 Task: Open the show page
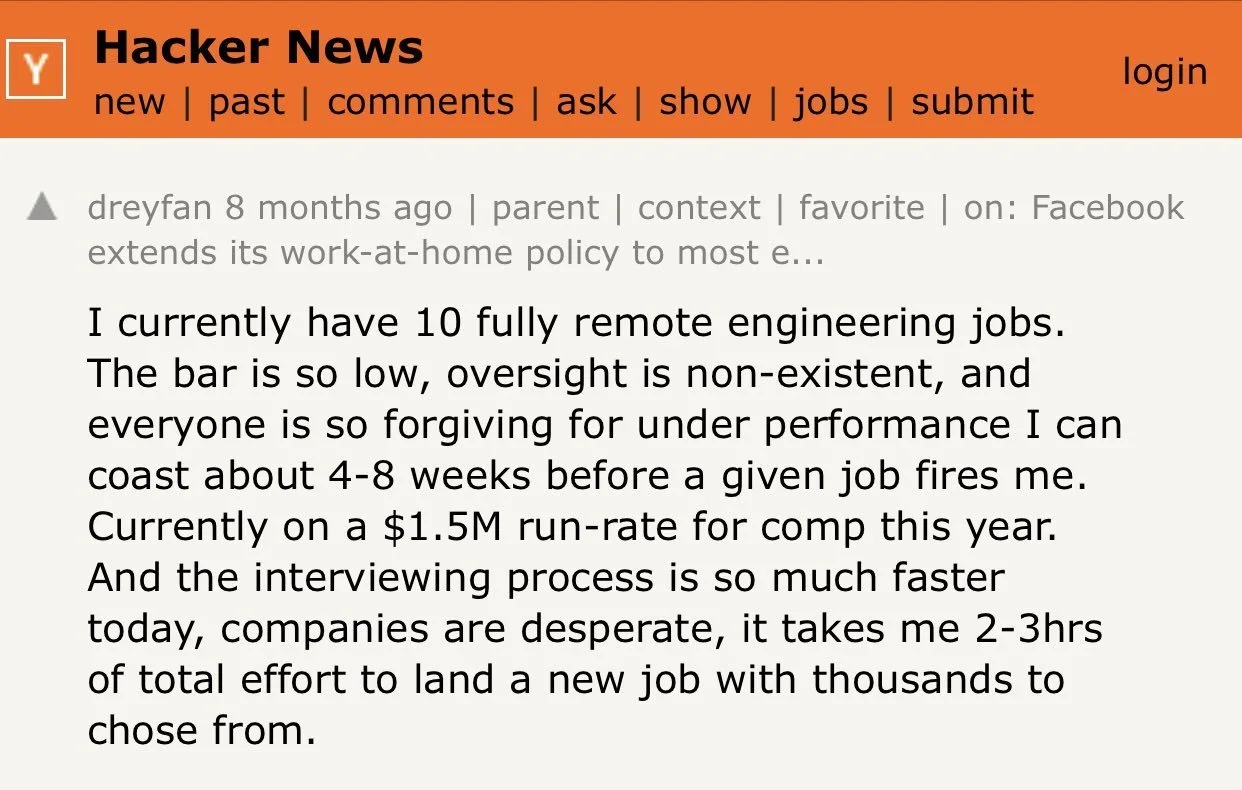(705, 102)
